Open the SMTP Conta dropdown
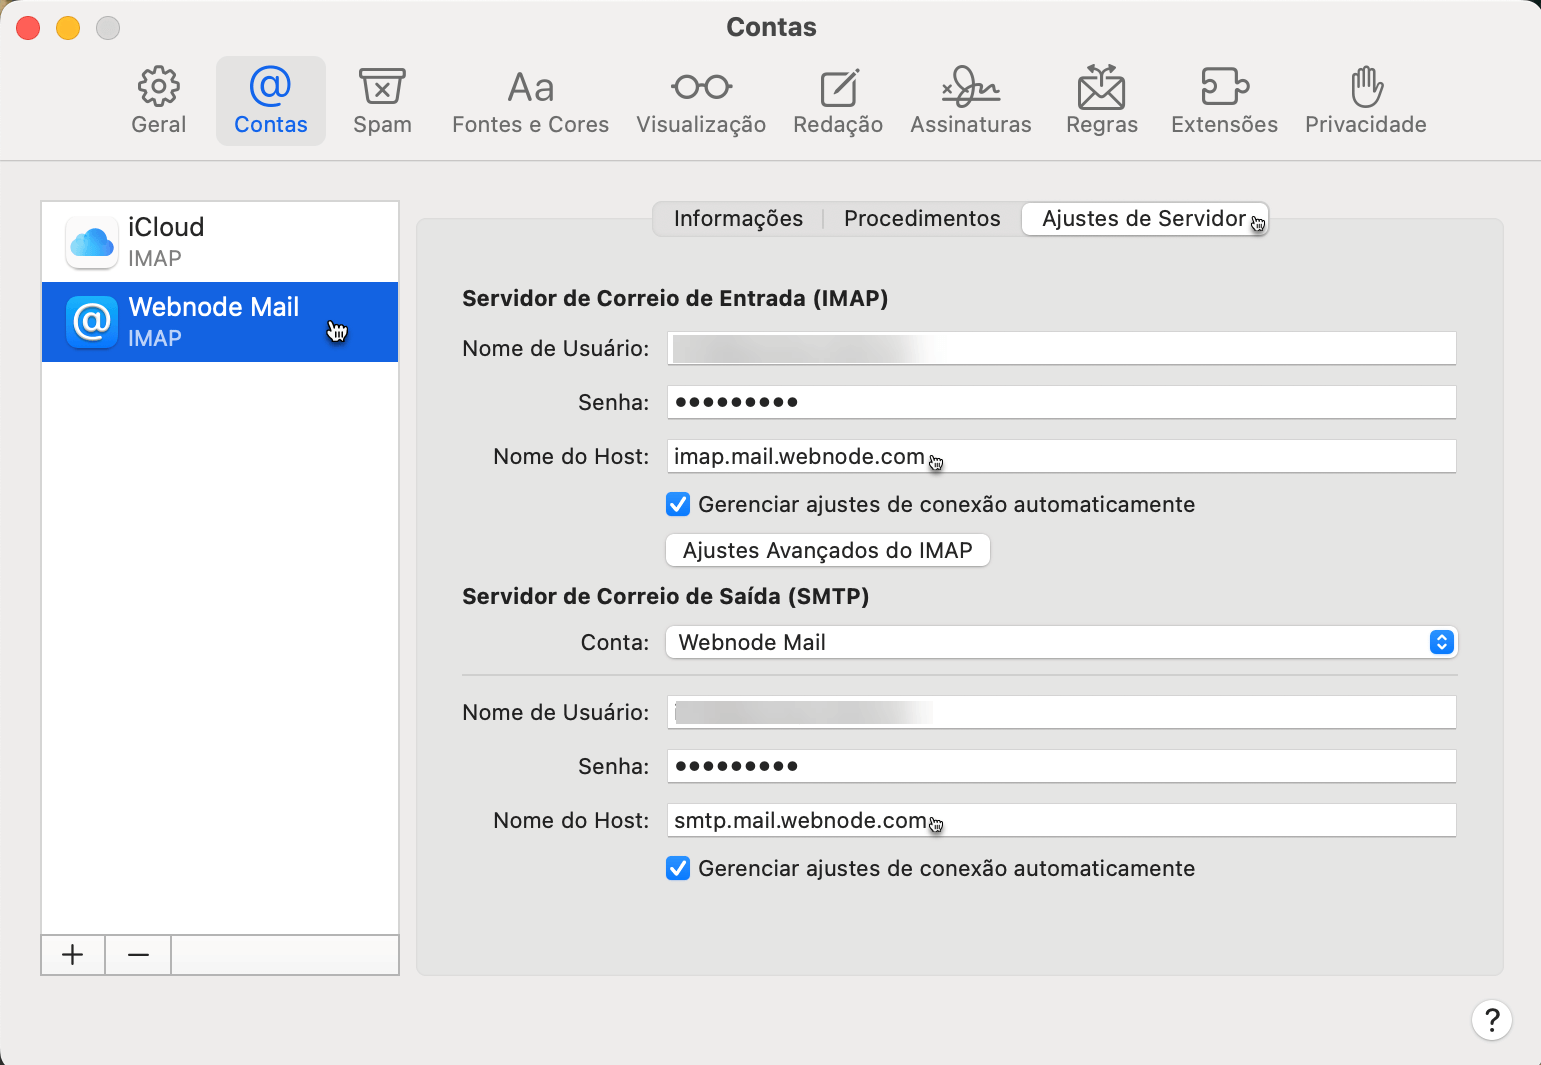1541x1065 pixels. click(x=1061, y=642)
